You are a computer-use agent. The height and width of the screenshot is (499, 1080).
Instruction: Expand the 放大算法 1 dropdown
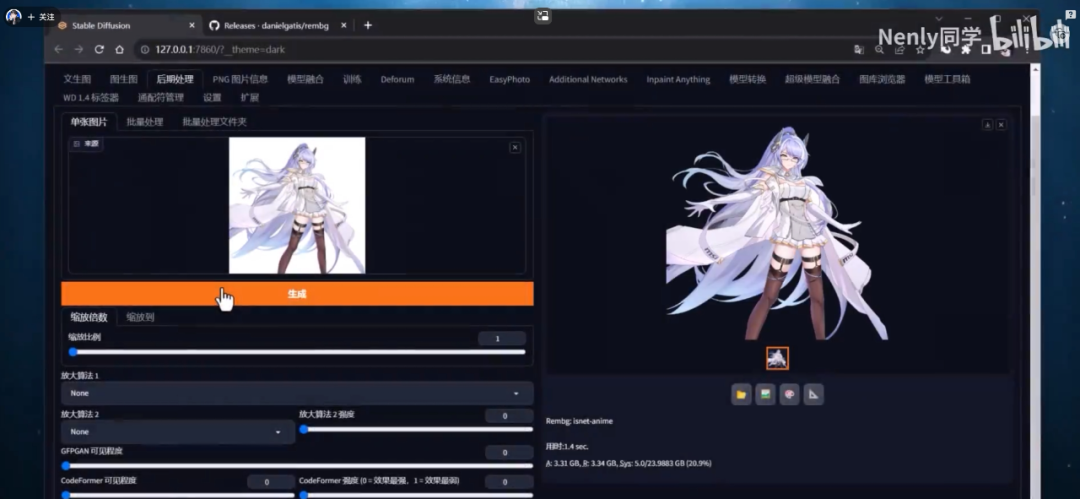[x=297, y=393]
